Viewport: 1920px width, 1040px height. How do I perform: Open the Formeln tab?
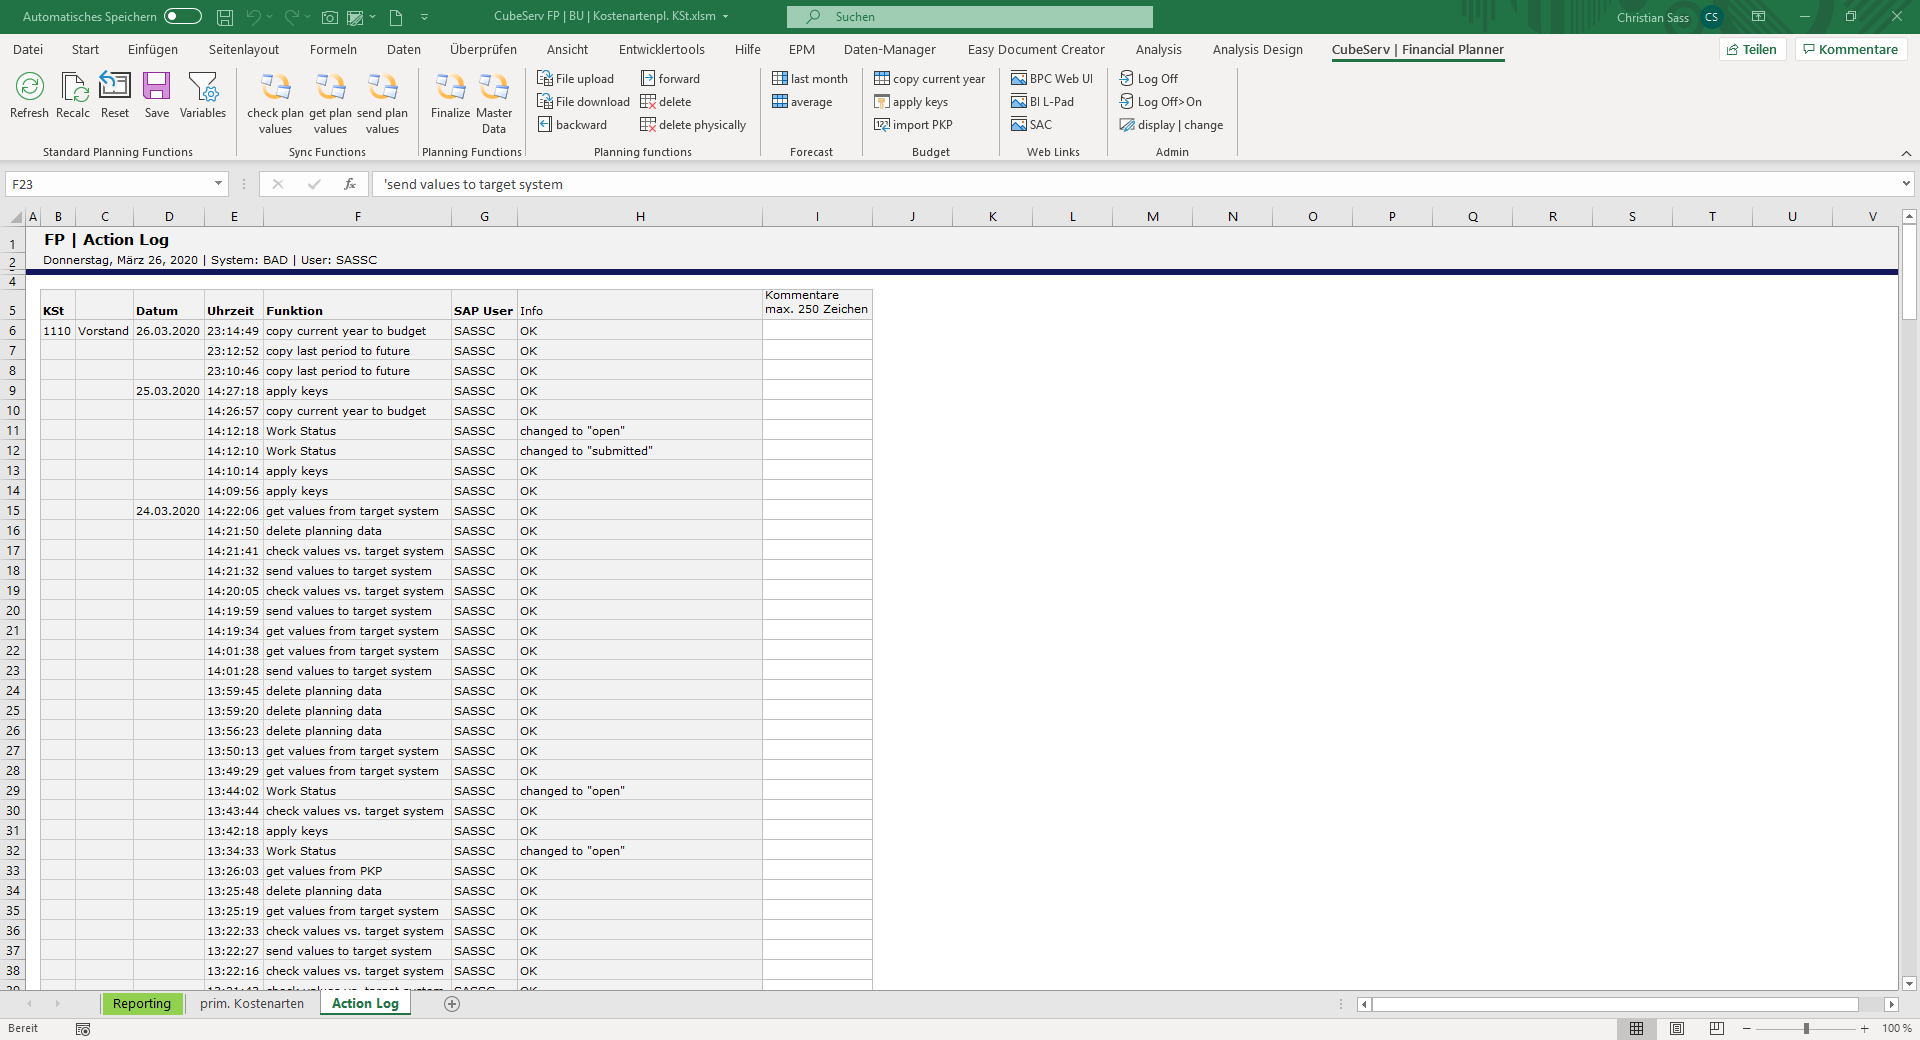pyautogui.click(x=333, y=49)
